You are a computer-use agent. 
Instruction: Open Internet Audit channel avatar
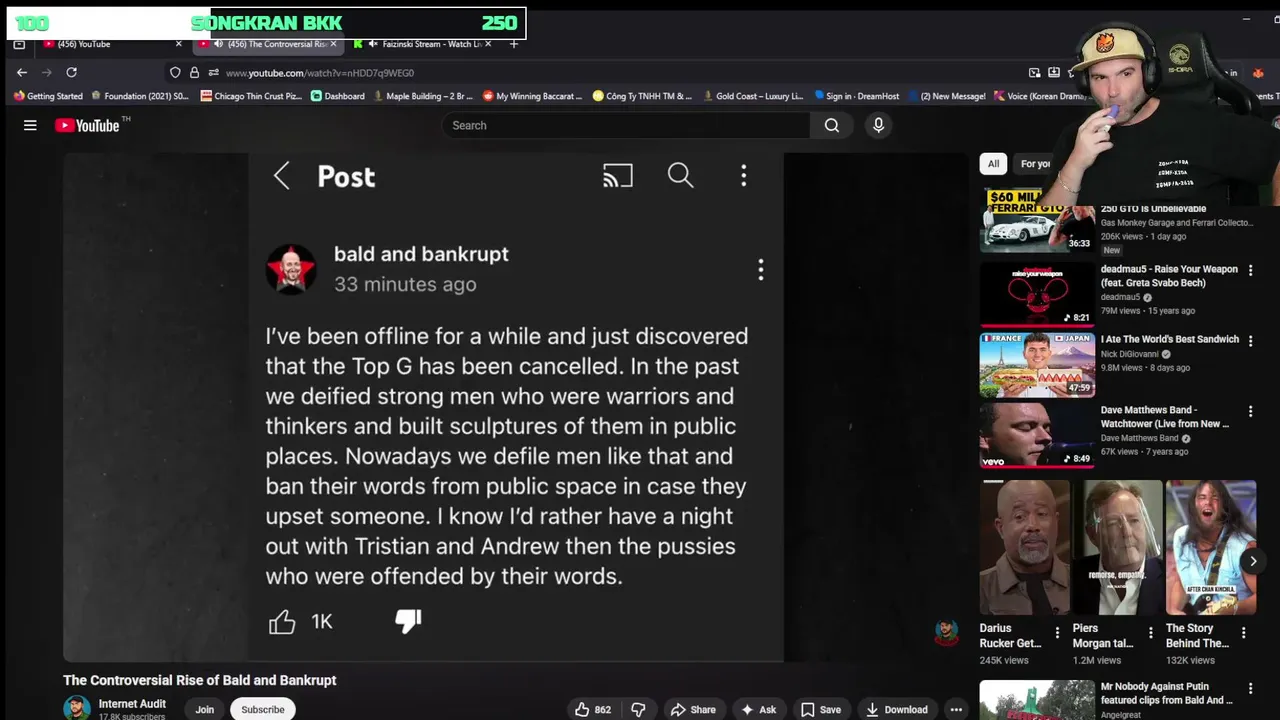(77, 709)
